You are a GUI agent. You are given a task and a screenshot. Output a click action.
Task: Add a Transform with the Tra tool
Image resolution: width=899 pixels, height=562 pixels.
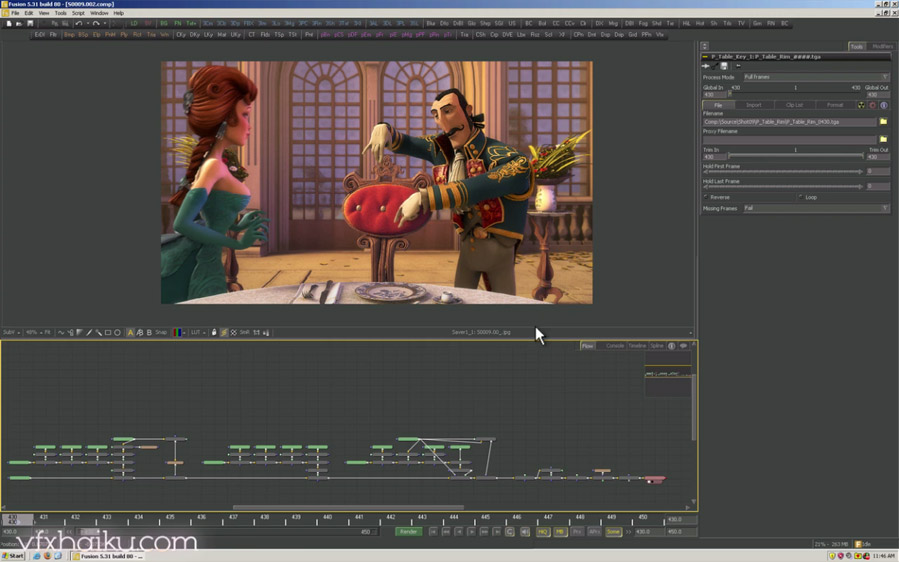click(x=464, y=34)
